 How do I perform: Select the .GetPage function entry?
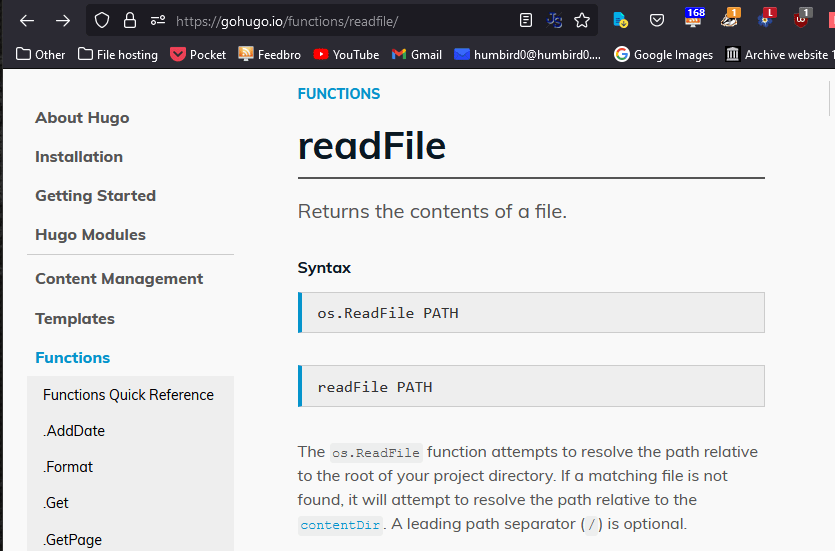point(72,540)
